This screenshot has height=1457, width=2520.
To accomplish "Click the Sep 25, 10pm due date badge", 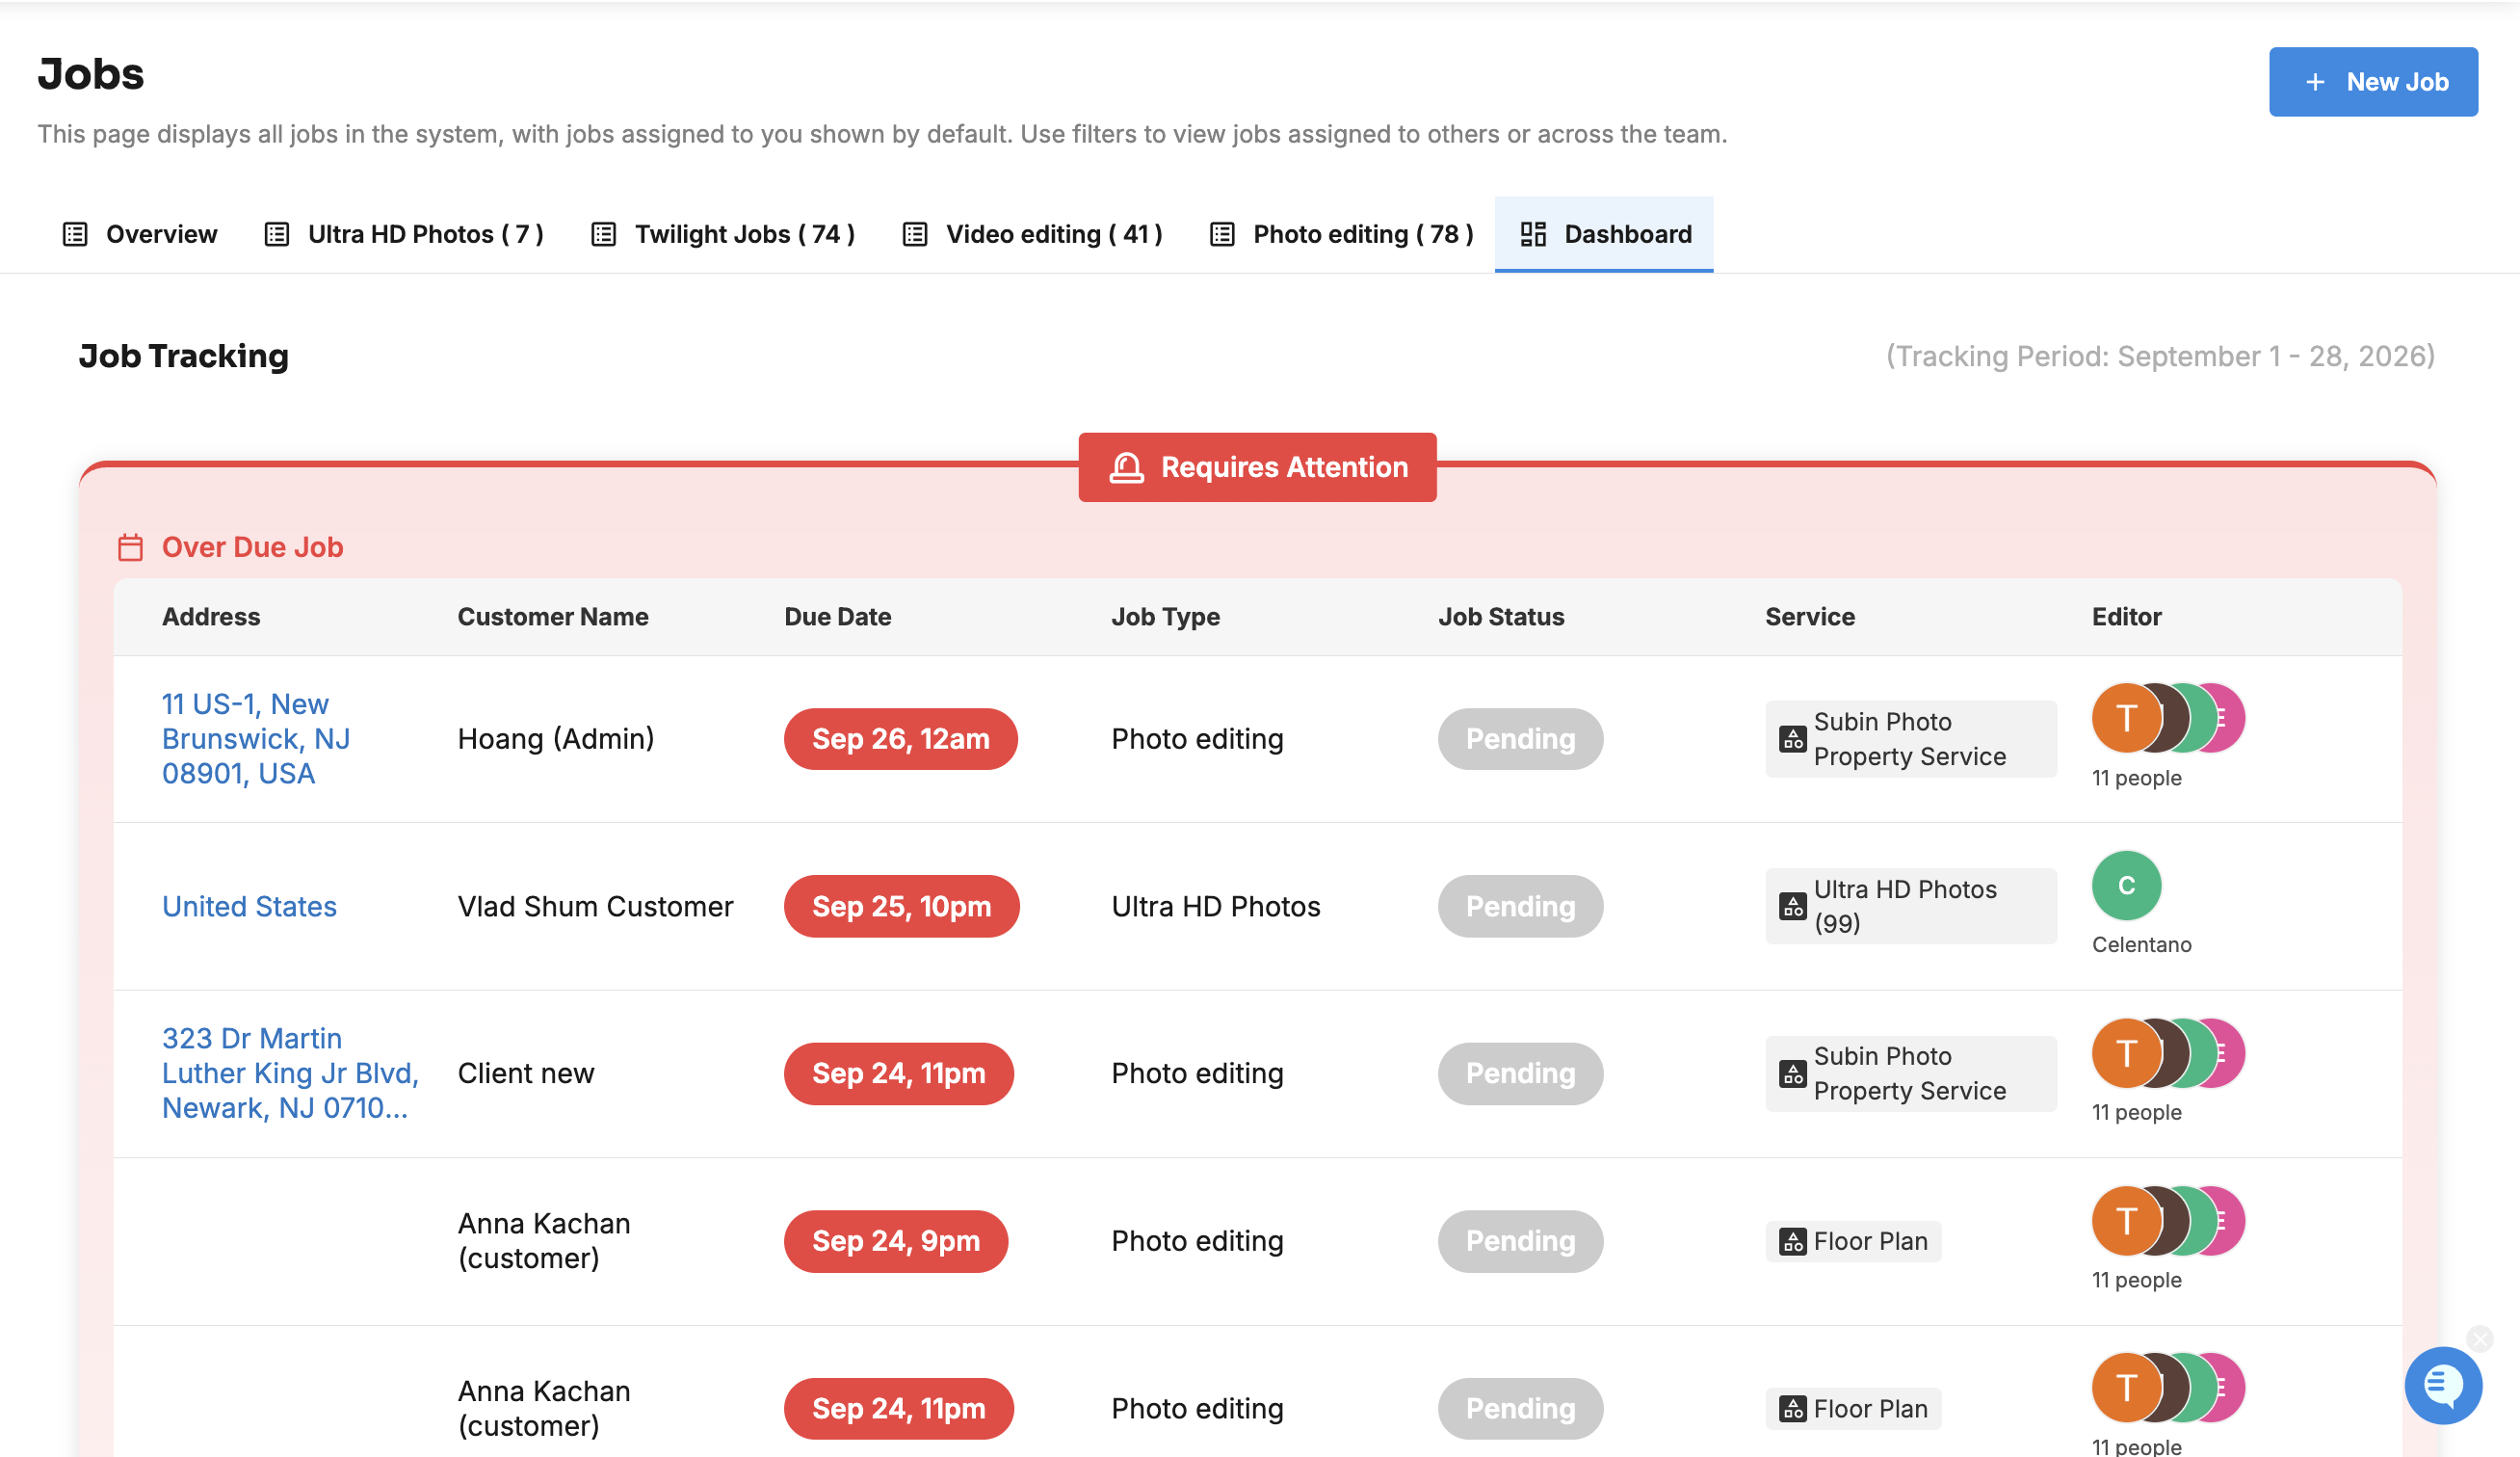I will [901, 906].
